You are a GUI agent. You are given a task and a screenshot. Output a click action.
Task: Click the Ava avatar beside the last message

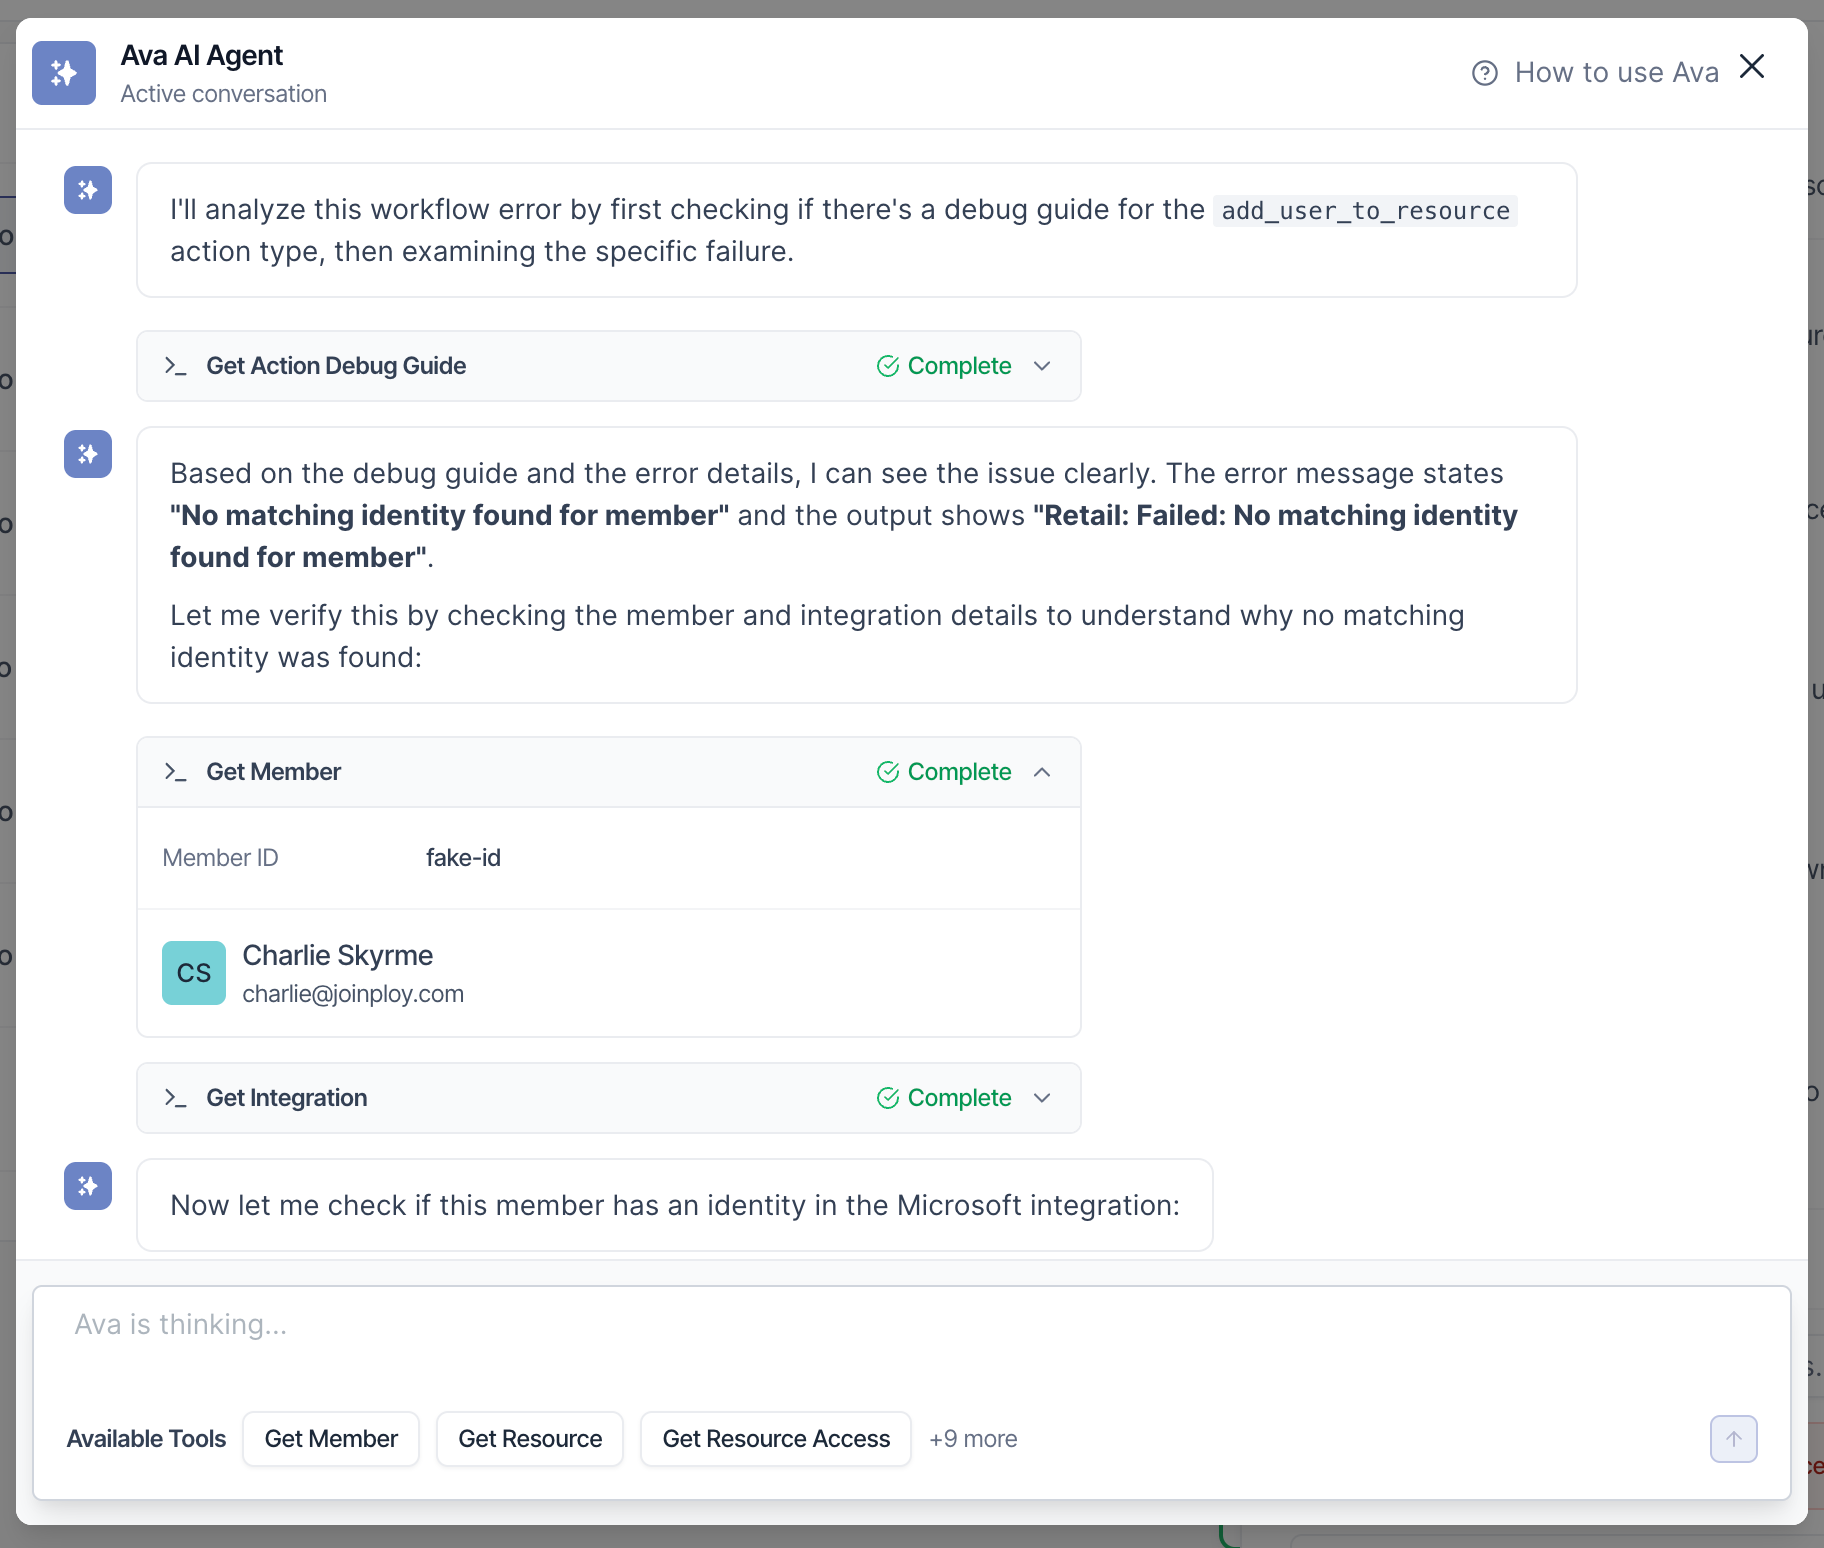tap(88, 1186)
